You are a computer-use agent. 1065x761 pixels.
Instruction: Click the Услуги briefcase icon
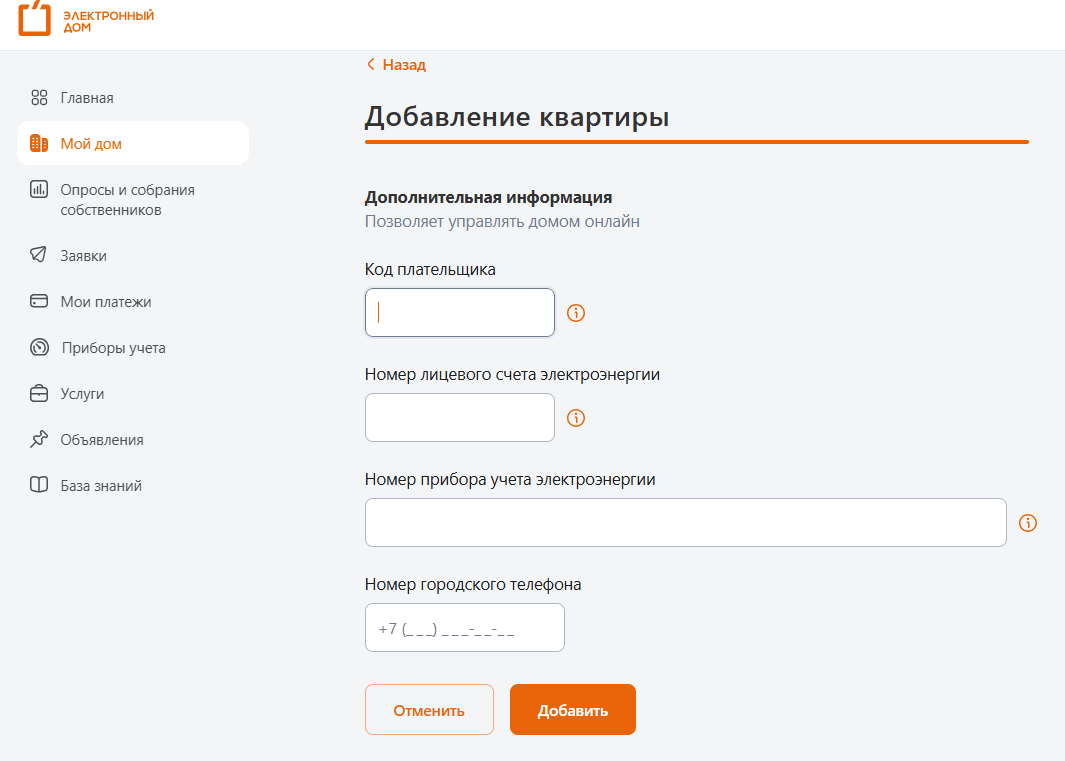[39, 394]
